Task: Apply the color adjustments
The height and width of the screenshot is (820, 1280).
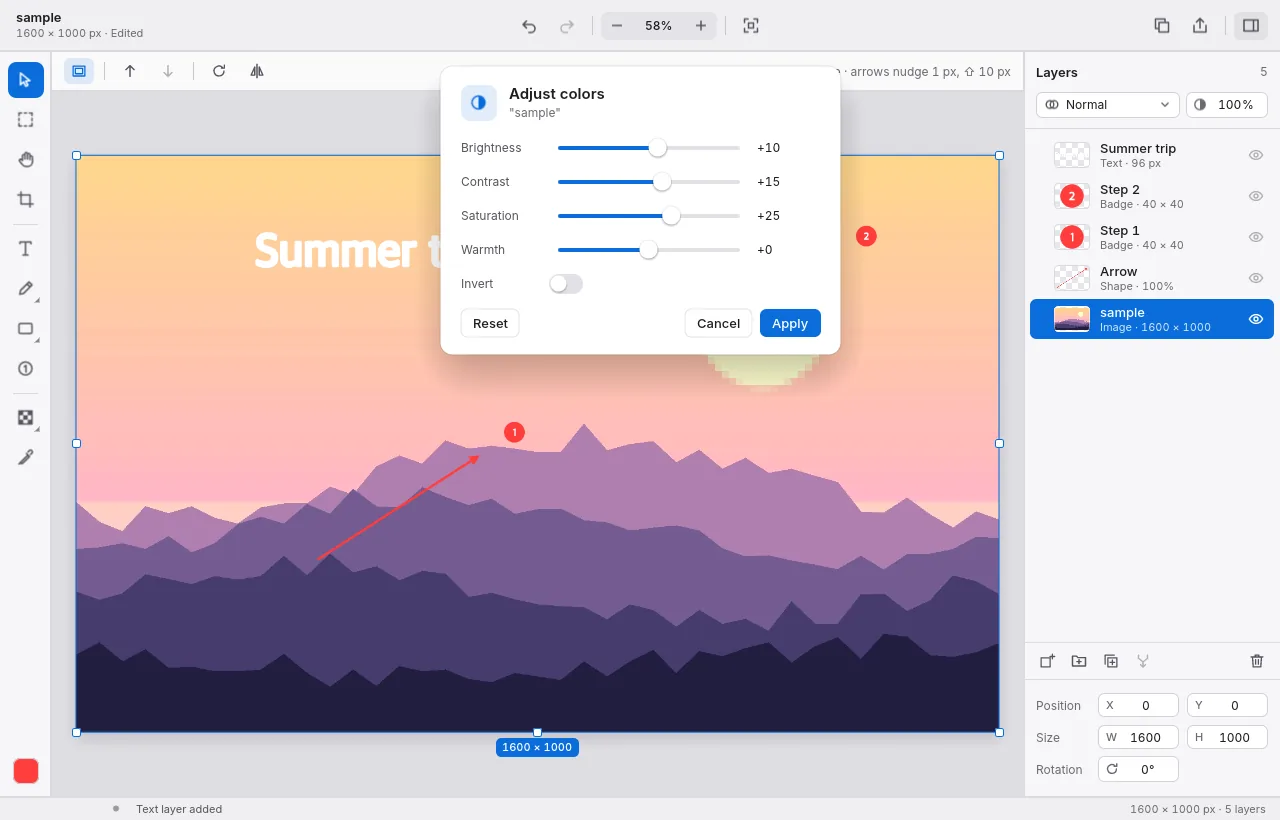Action: click(790, 323)
